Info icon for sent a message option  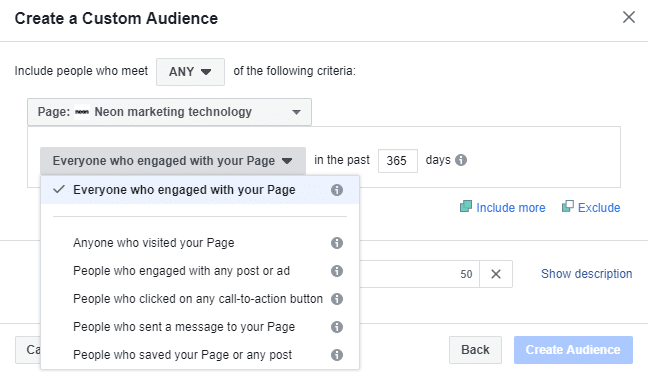click(337, 327)
